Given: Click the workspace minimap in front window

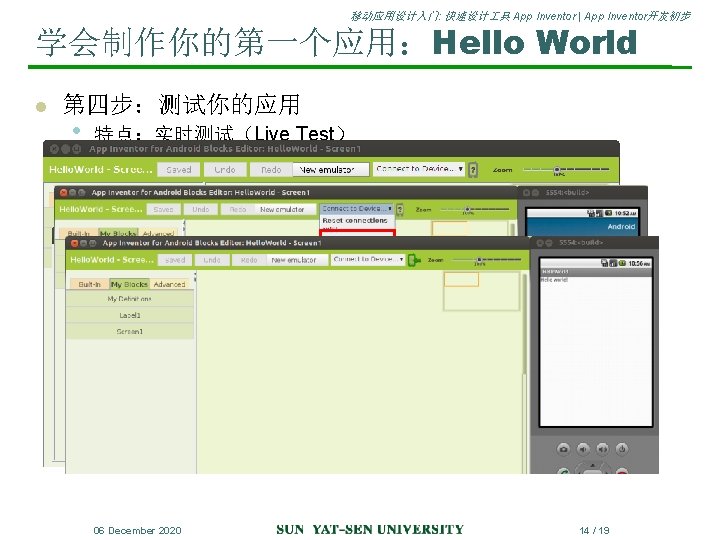Looking at the screenshot, I should click(481, 291).
